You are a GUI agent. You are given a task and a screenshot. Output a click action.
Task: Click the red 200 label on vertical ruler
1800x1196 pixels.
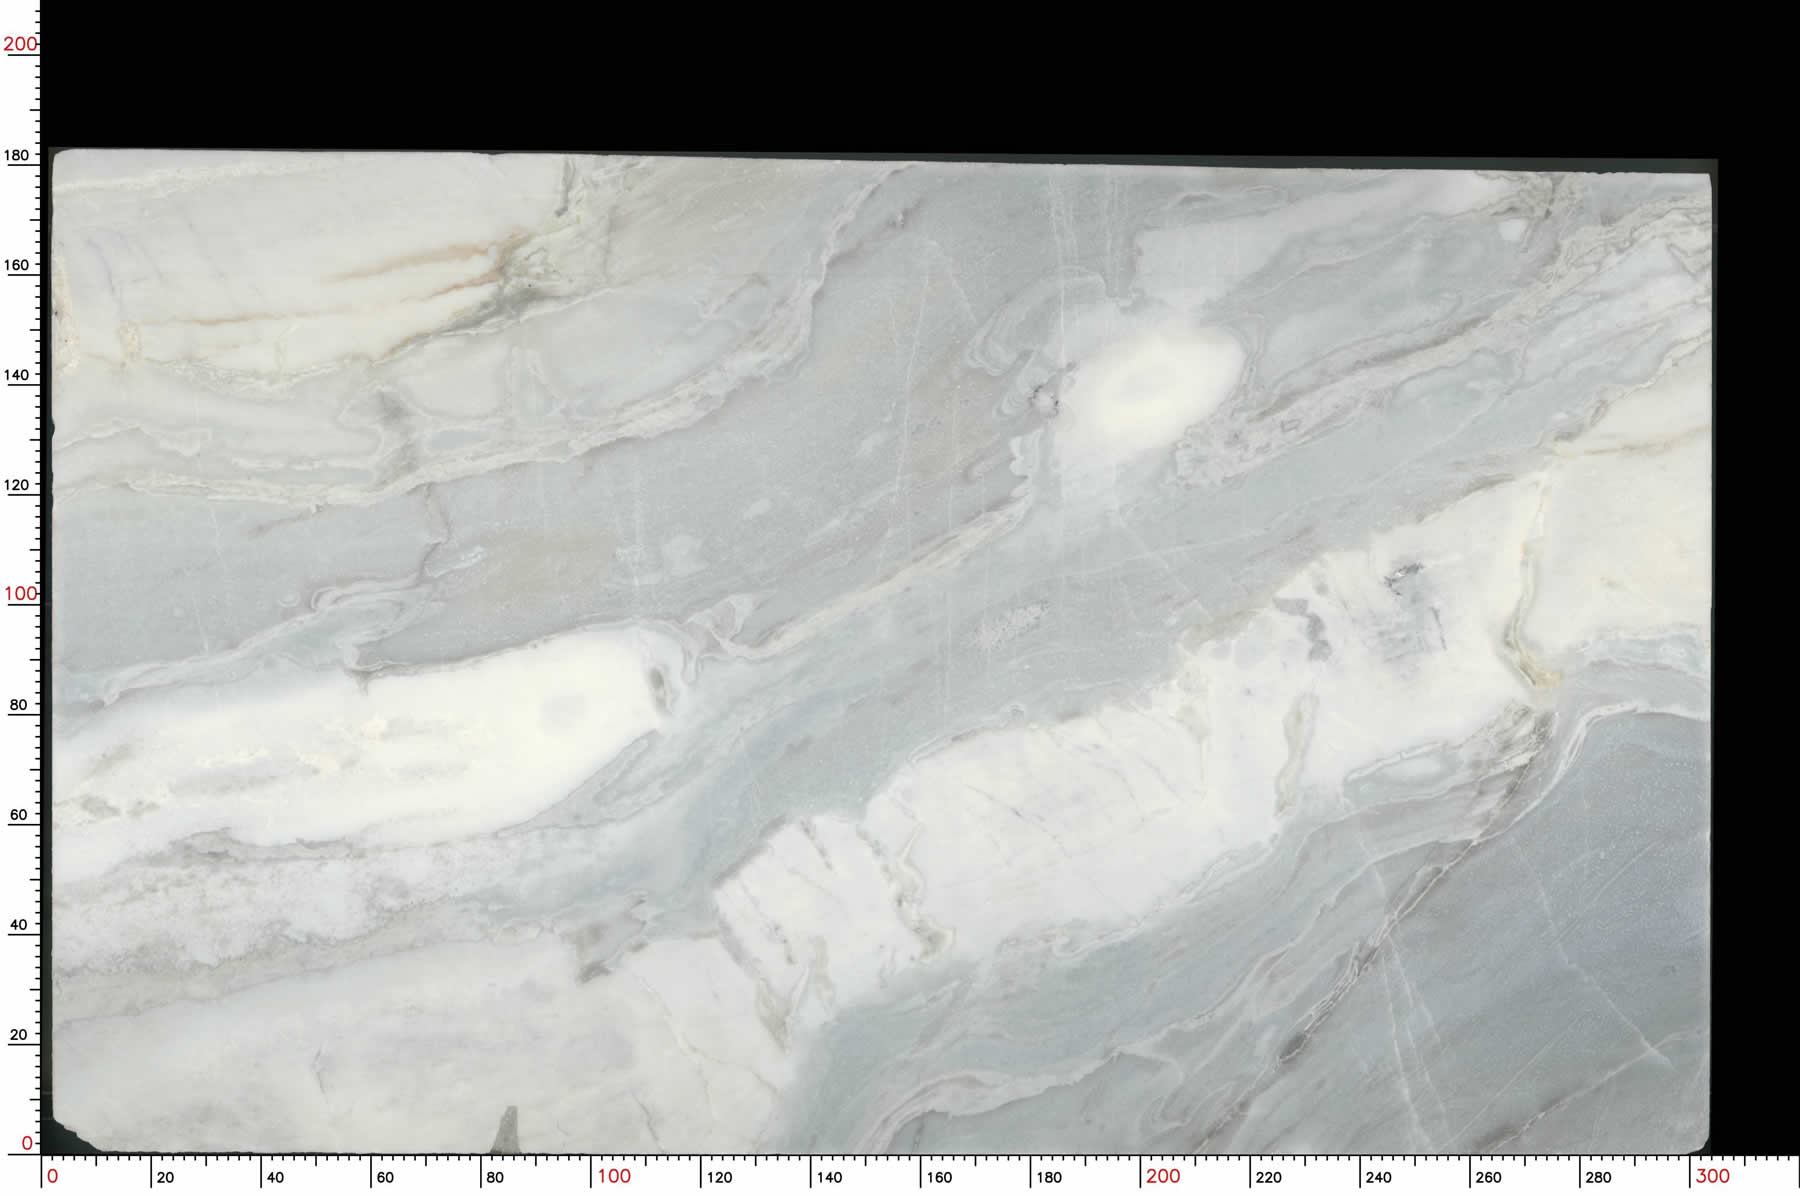(x=19, y=44)
